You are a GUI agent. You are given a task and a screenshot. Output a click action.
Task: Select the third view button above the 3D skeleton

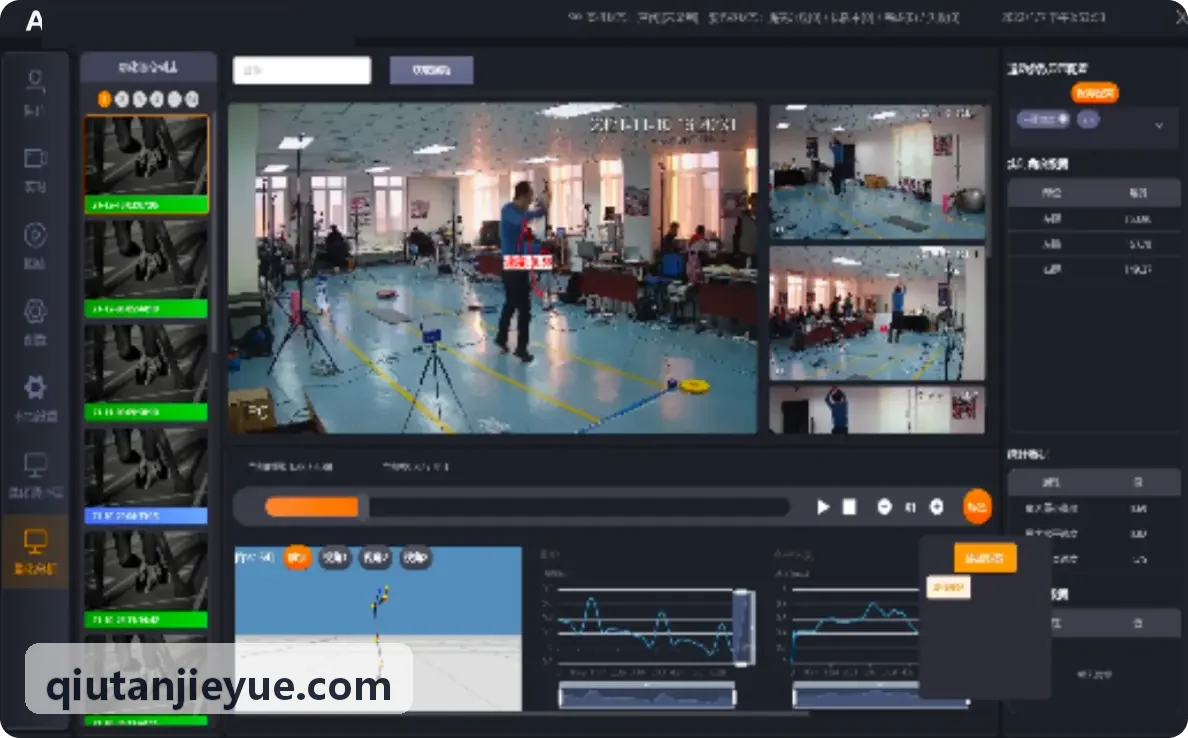[376, 558]
